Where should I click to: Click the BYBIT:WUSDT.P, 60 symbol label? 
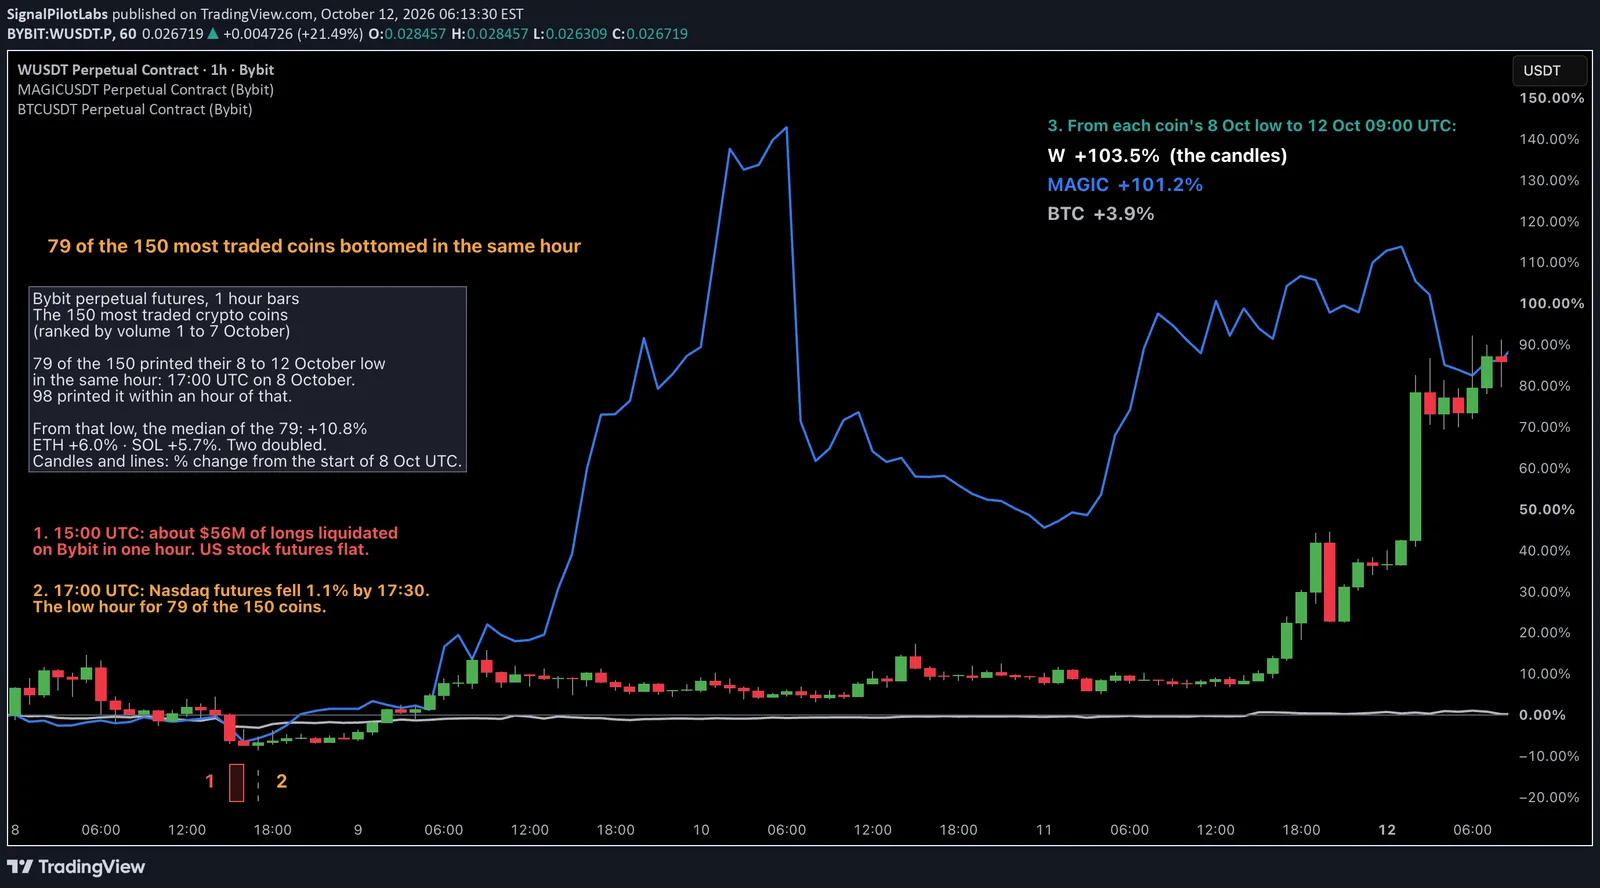72,34
